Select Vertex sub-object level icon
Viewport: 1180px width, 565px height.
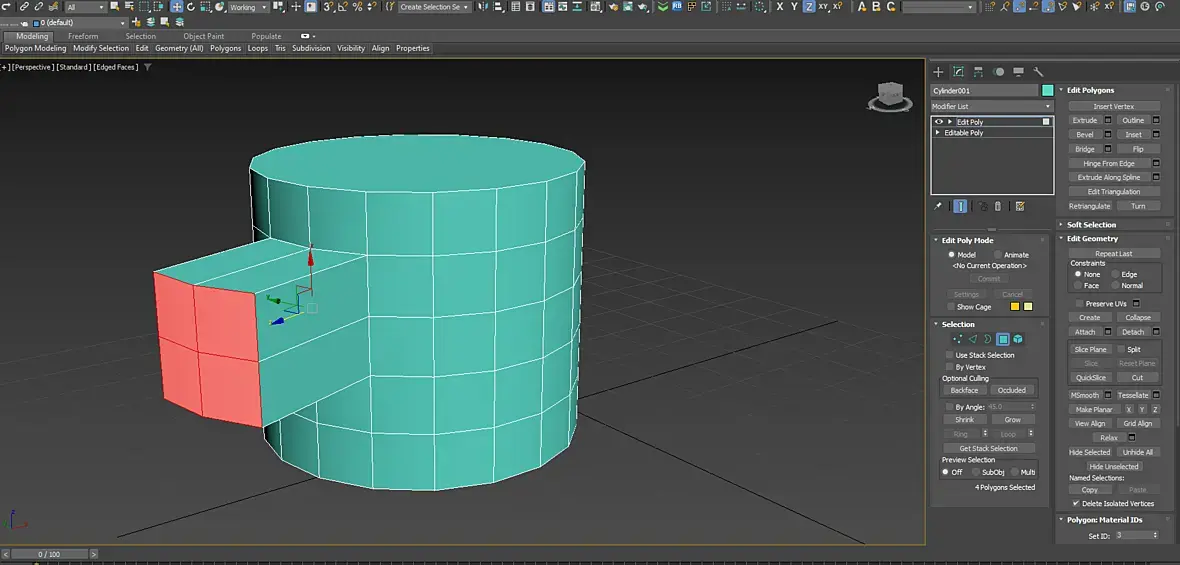pos(957,340)
